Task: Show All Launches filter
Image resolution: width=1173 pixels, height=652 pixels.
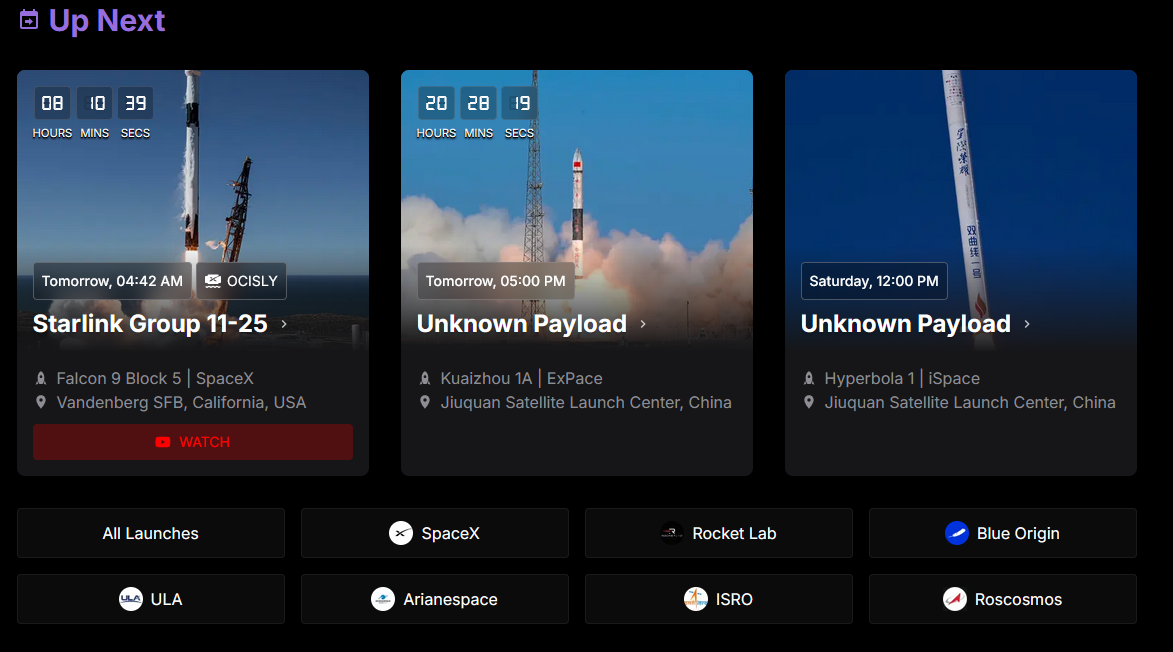Action: point(150,533)
